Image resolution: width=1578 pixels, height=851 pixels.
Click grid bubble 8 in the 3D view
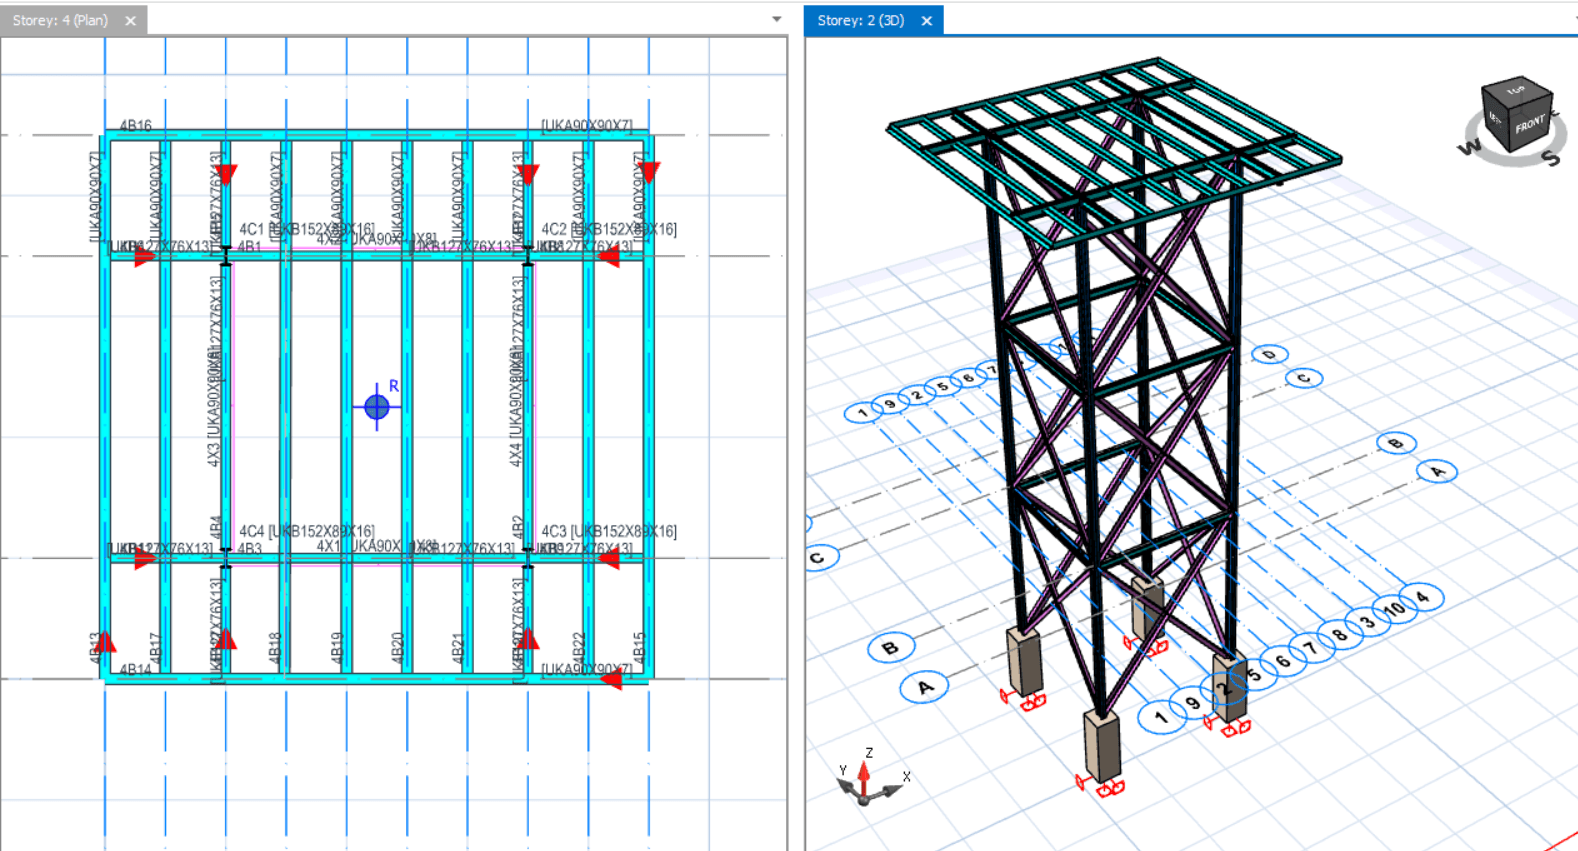1340,634
